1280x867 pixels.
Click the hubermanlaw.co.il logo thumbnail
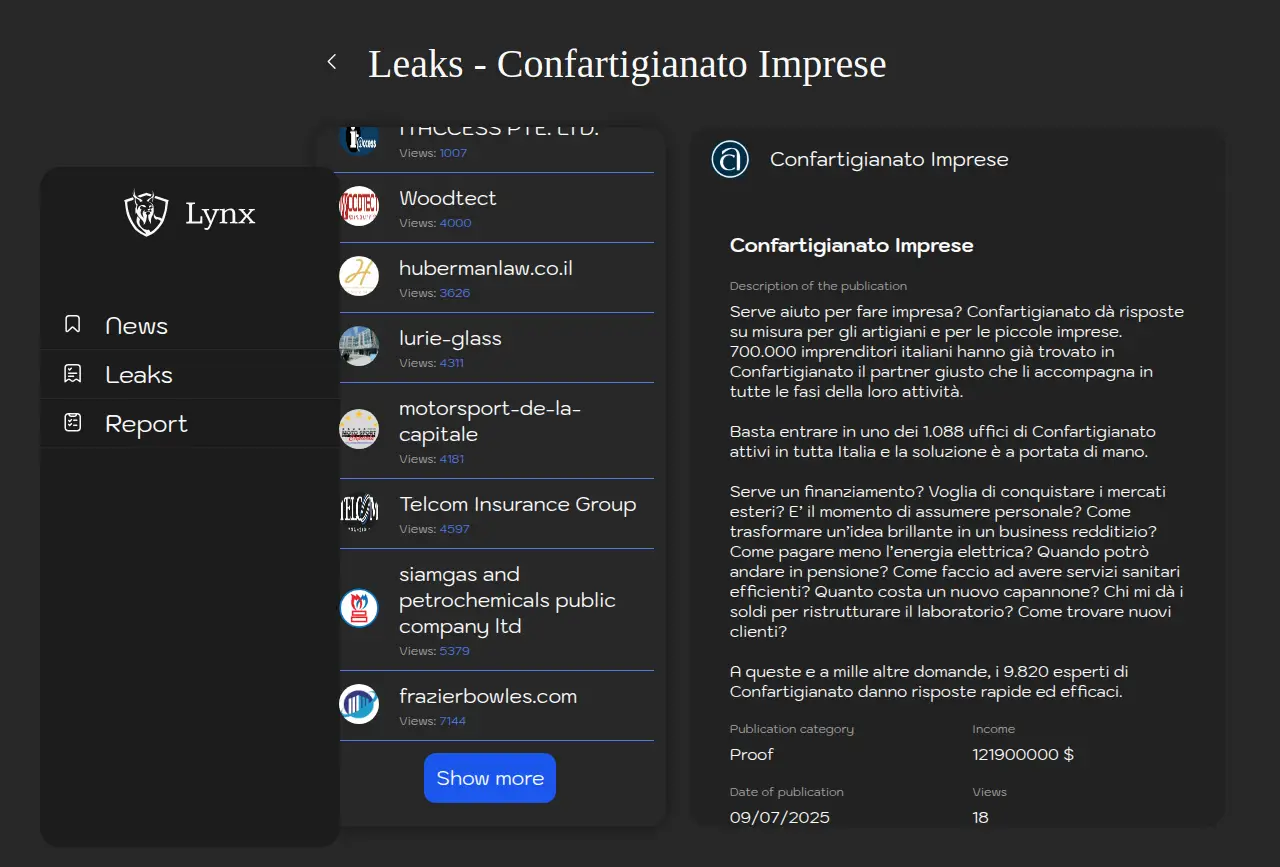(359, 276)
